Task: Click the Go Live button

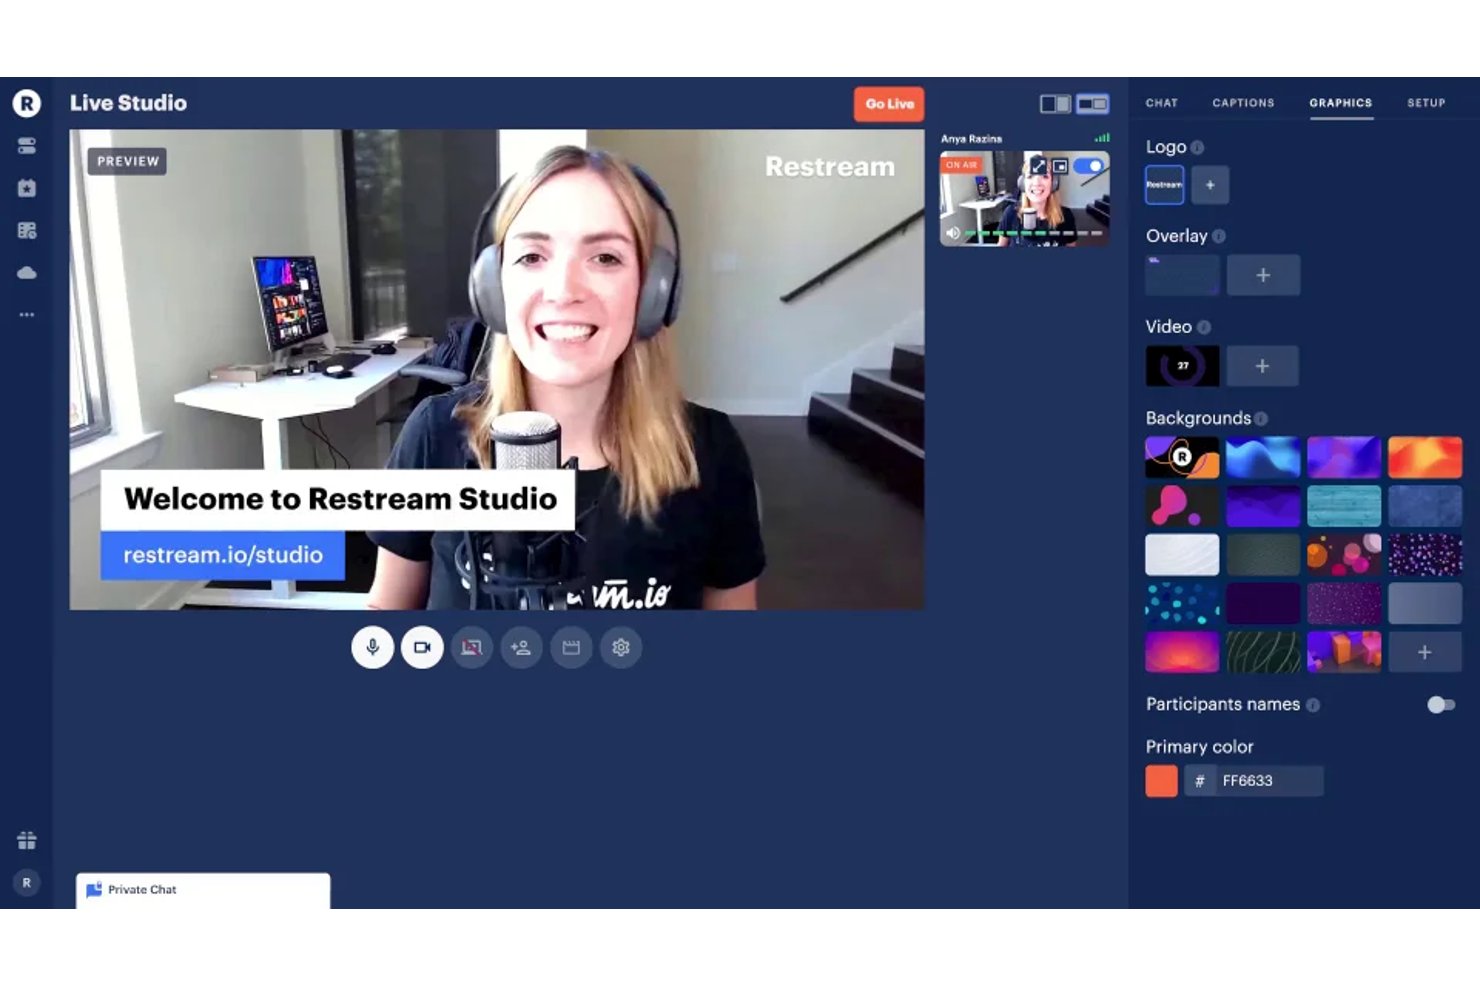Action: pyautogui.click(x=889, y=104)
